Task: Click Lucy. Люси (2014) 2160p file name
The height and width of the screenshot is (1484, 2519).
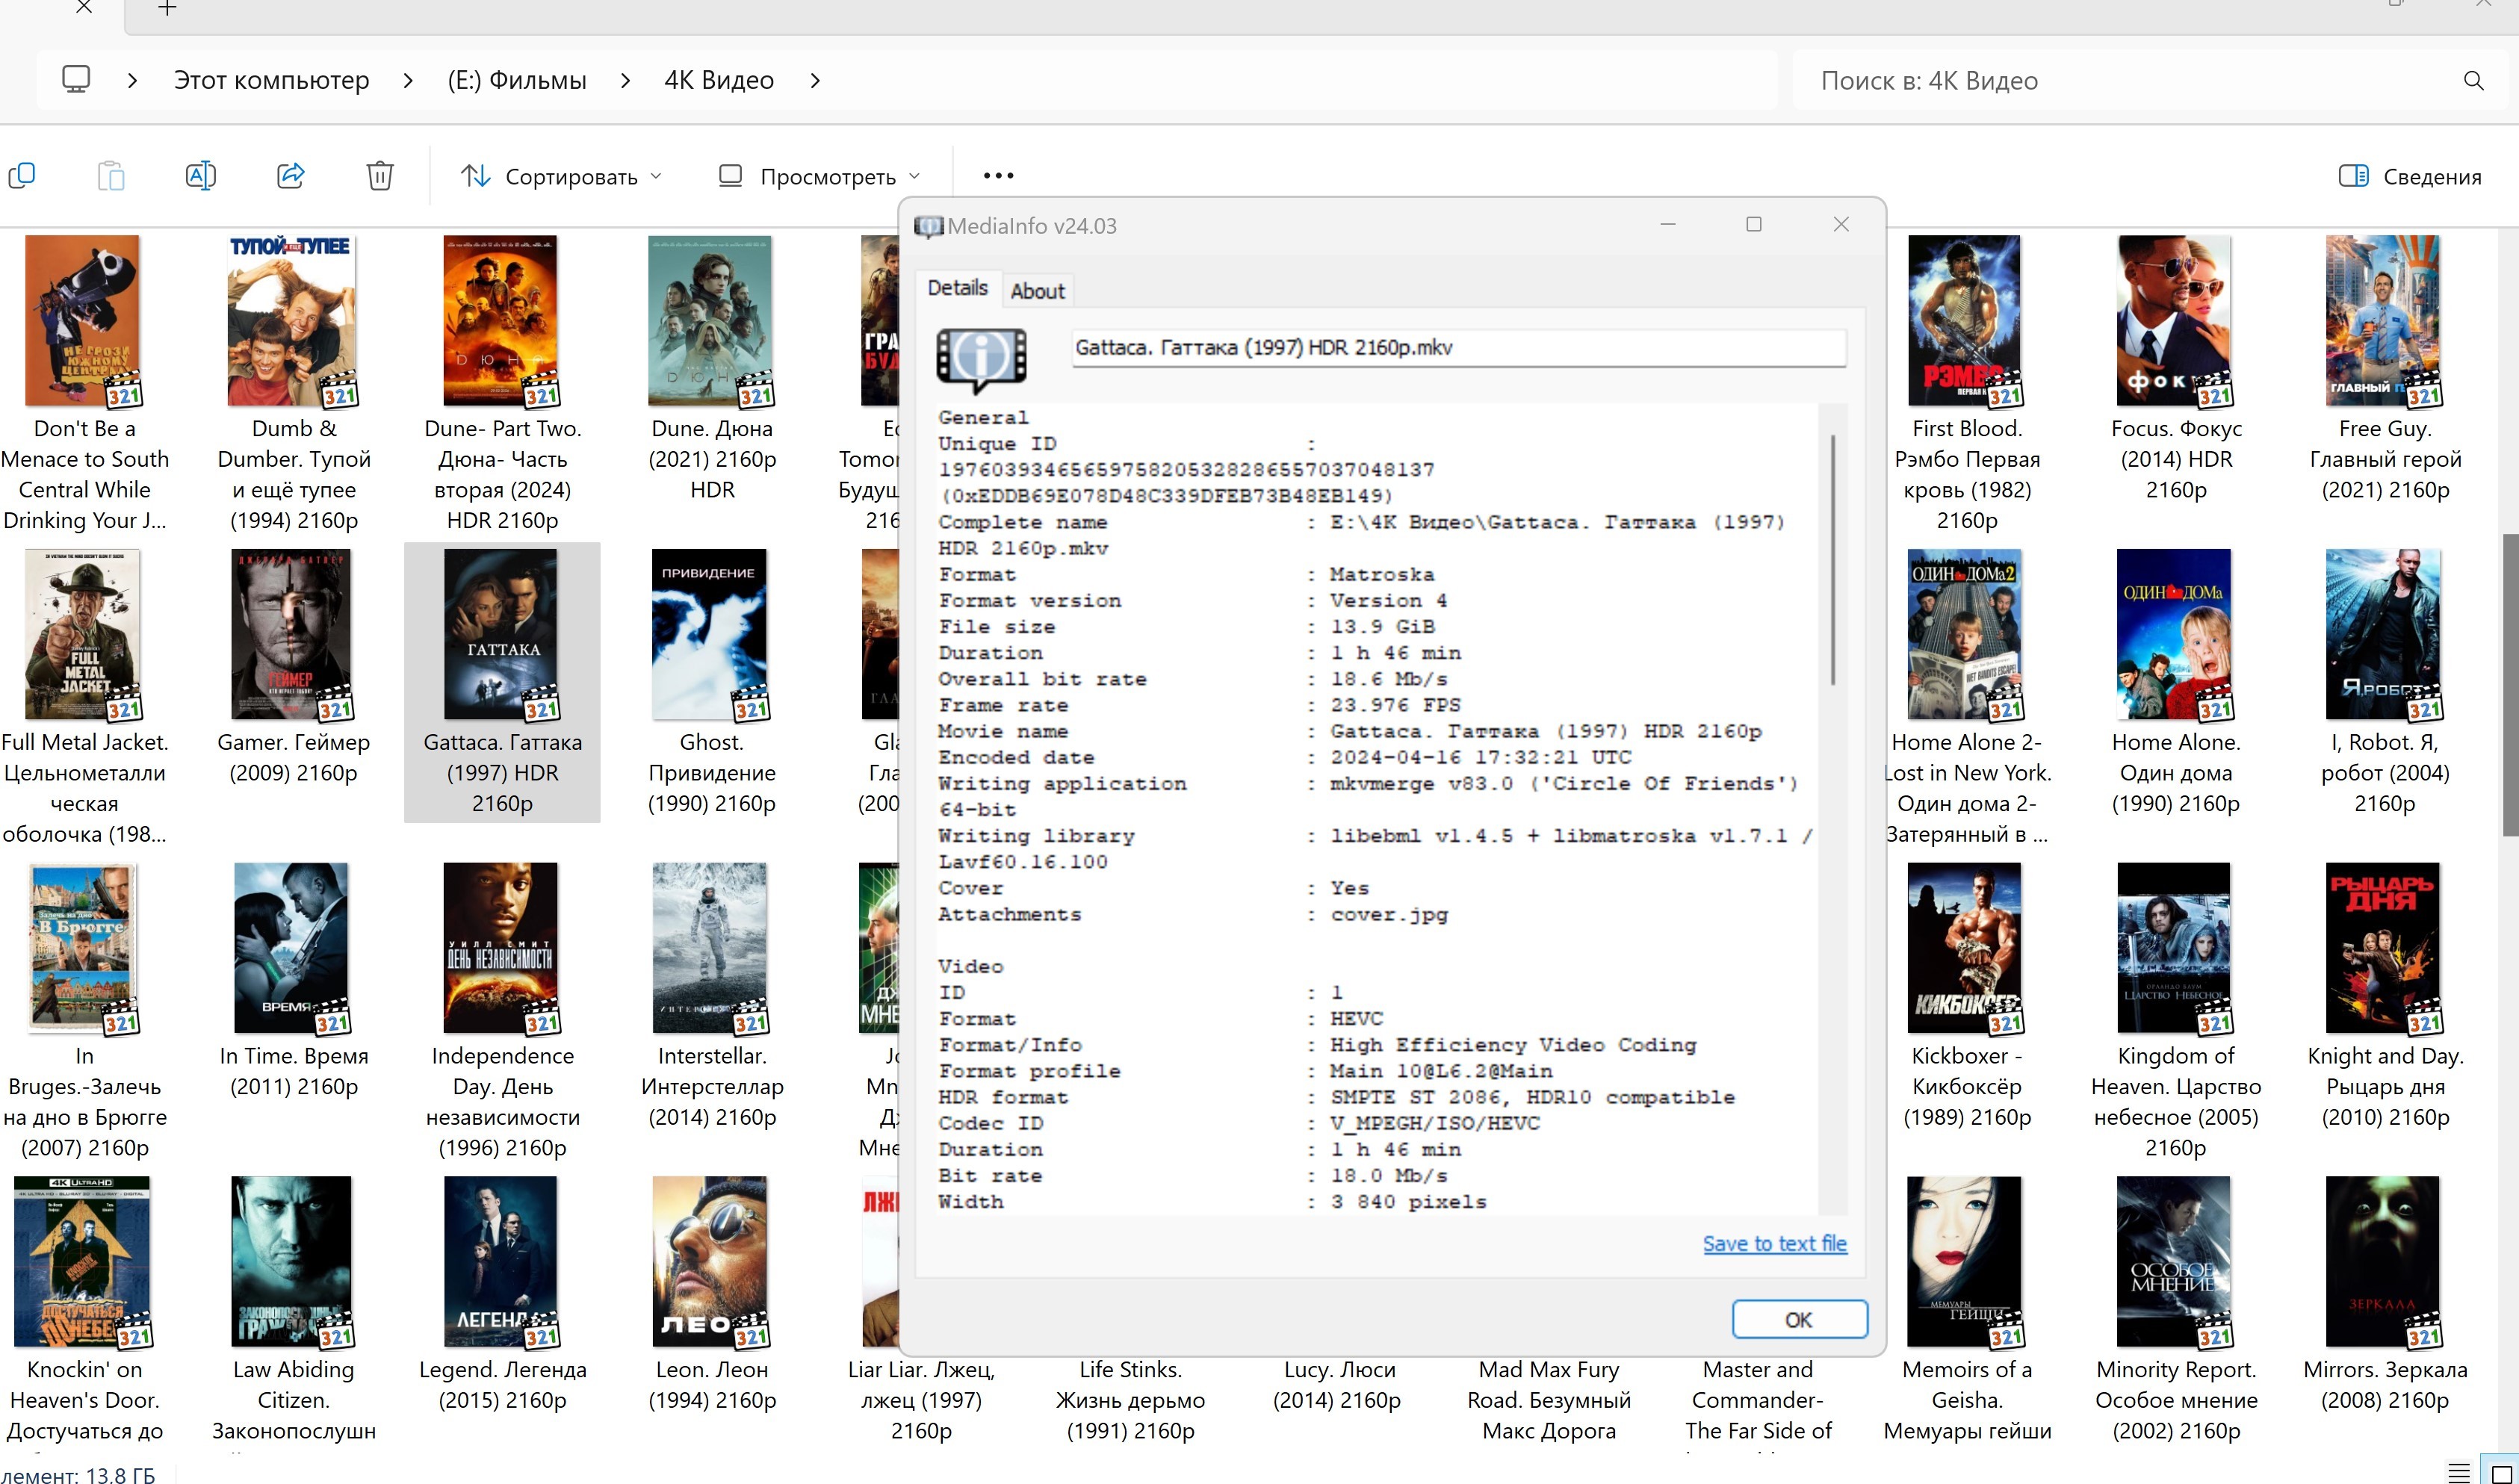Action: pyautogui.click(x=1338, y=1384)
